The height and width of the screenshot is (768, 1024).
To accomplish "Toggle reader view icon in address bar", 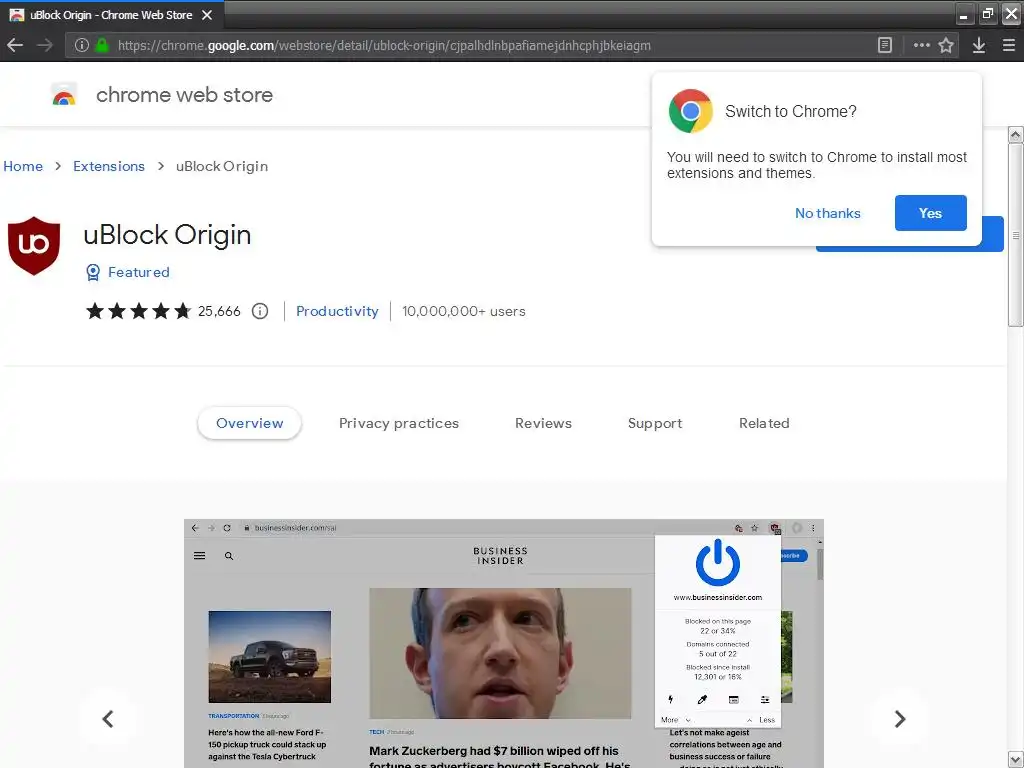I will click(884, 45).
